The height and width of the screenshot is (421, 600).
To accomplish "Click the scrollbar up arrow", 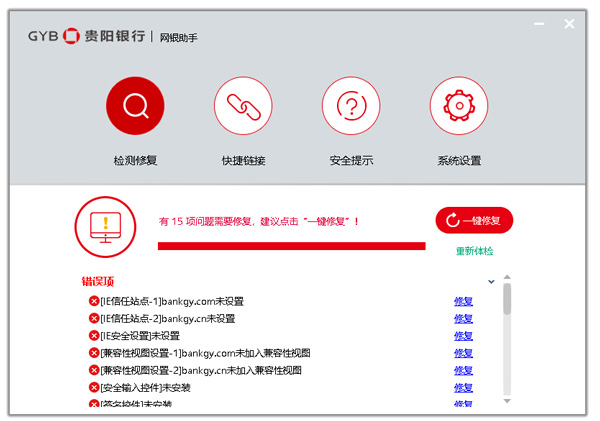I will tap(507, 277).
